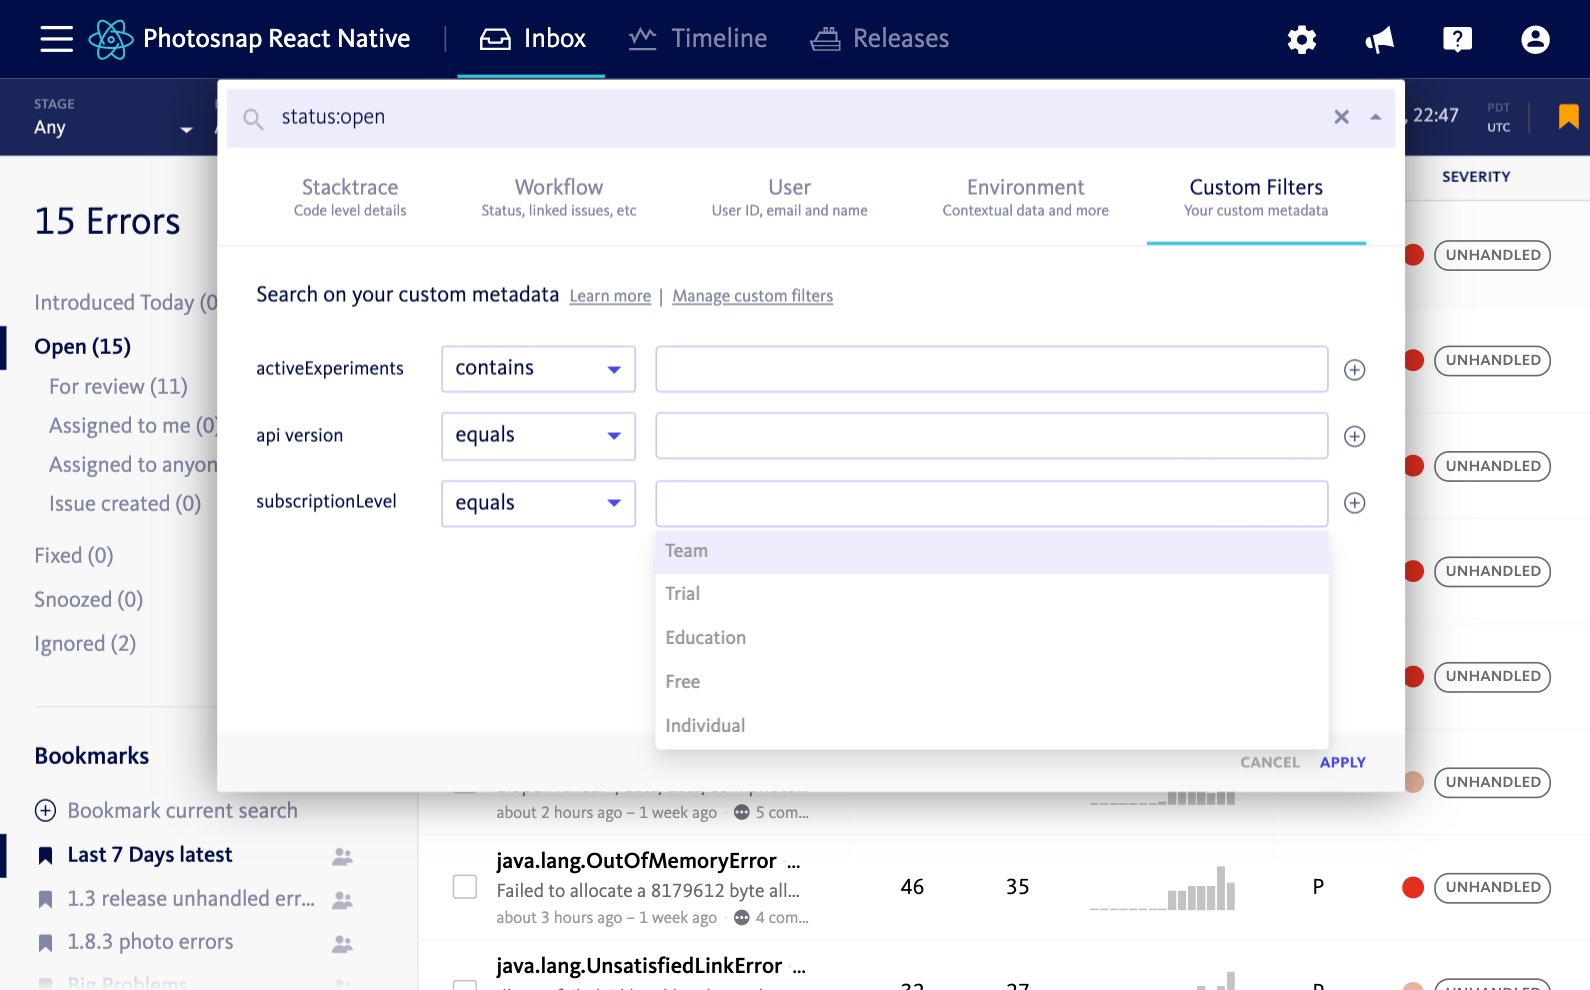The height and width of the screenshot is (990, 1590).
Task: Choose Team from the suggestion list
Action: 991,551
